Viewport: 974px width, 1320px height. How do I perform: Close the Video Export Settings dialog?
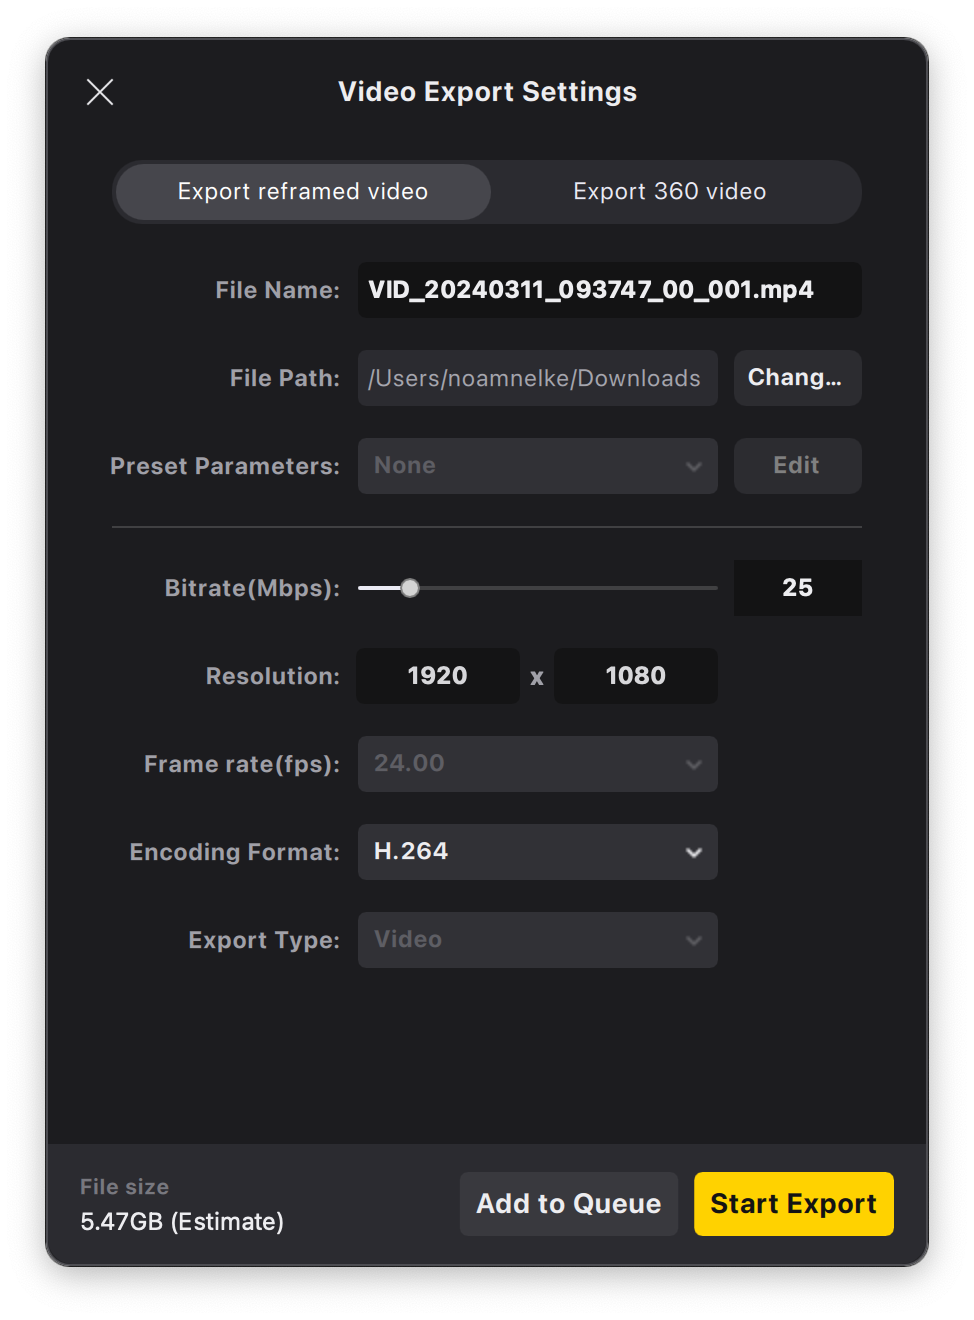point(100,92)
